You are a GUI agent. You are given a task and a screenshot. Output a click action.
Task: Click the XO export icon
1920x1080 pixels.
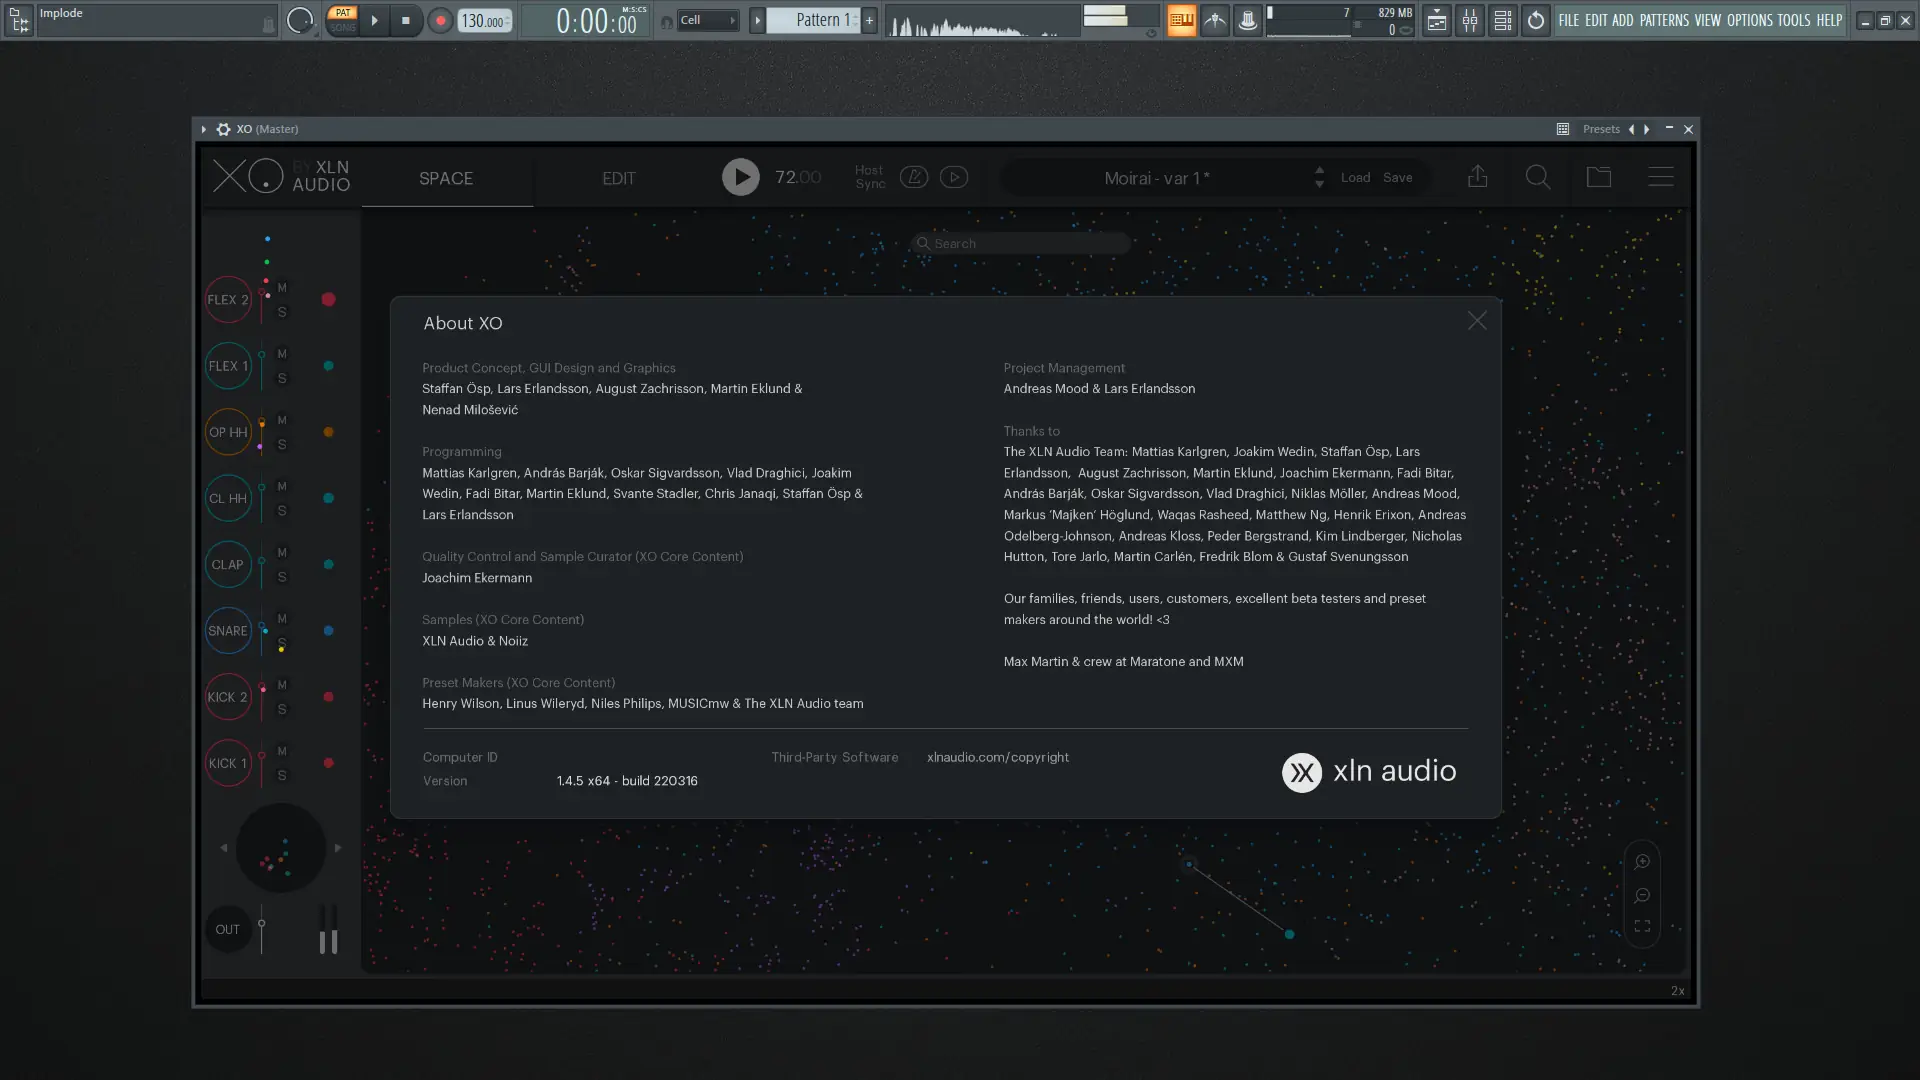pyautogui.click(x=1477, y=177)
